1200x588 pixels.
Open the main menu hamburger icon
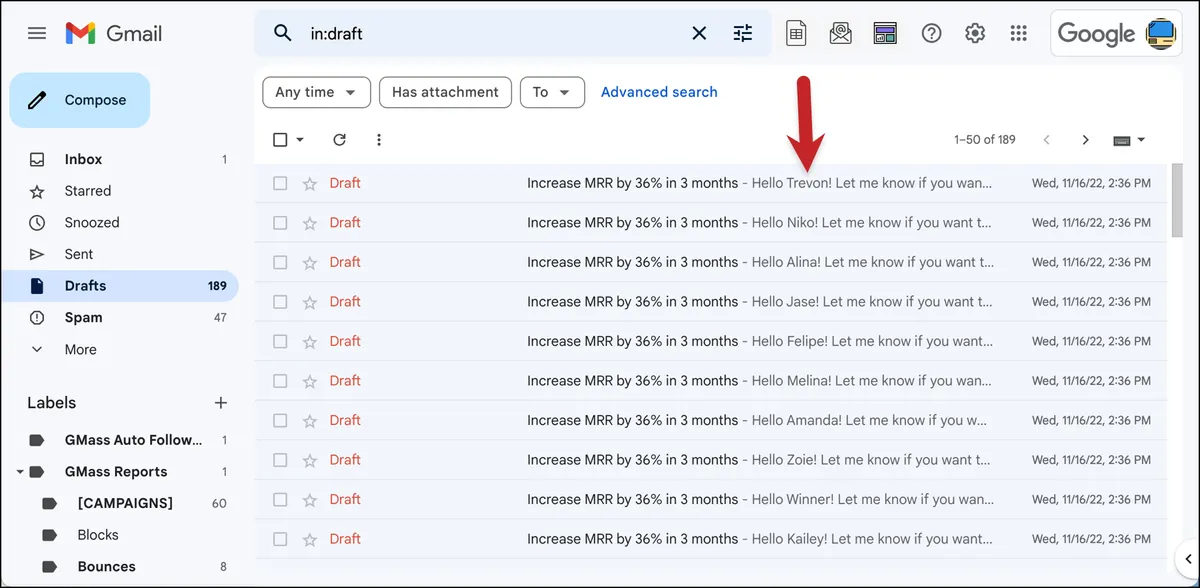pyautogui.click(x=37, y=33)
